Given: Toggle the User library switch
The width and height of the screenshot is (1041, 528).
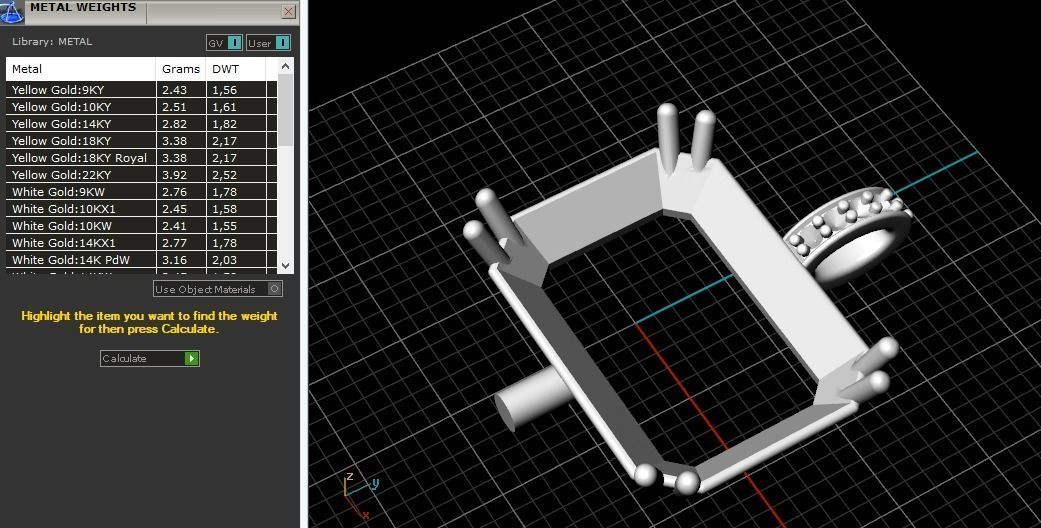Looking at the screenshot, I should (268, 43).
